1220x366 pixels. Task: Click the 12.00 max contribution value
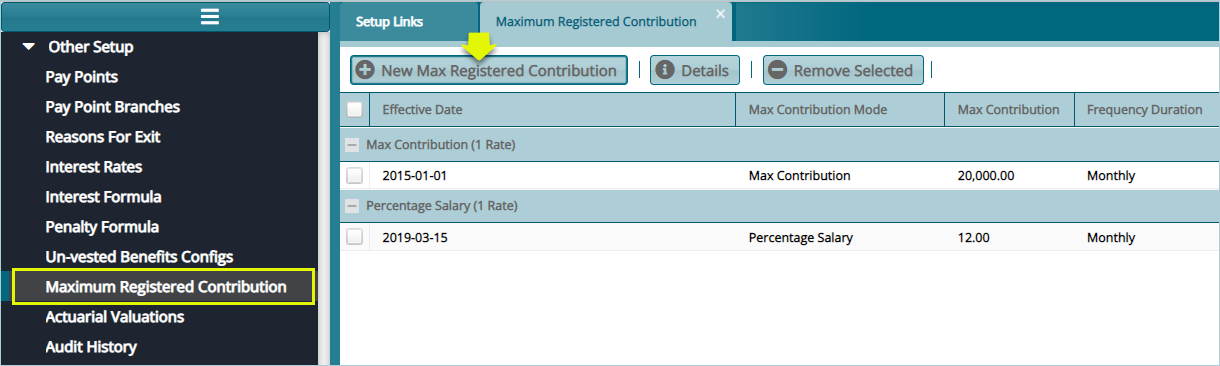point(974,238)
